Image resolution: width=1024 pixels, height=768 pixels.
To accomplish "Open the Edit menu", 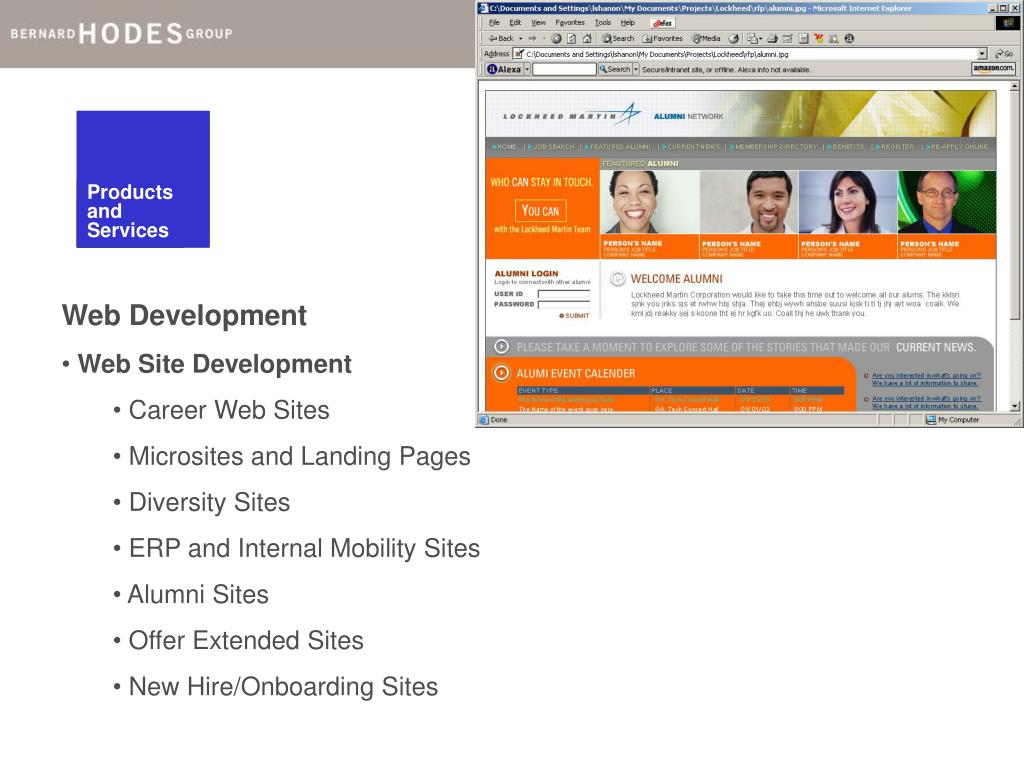I will pos(515,23).
